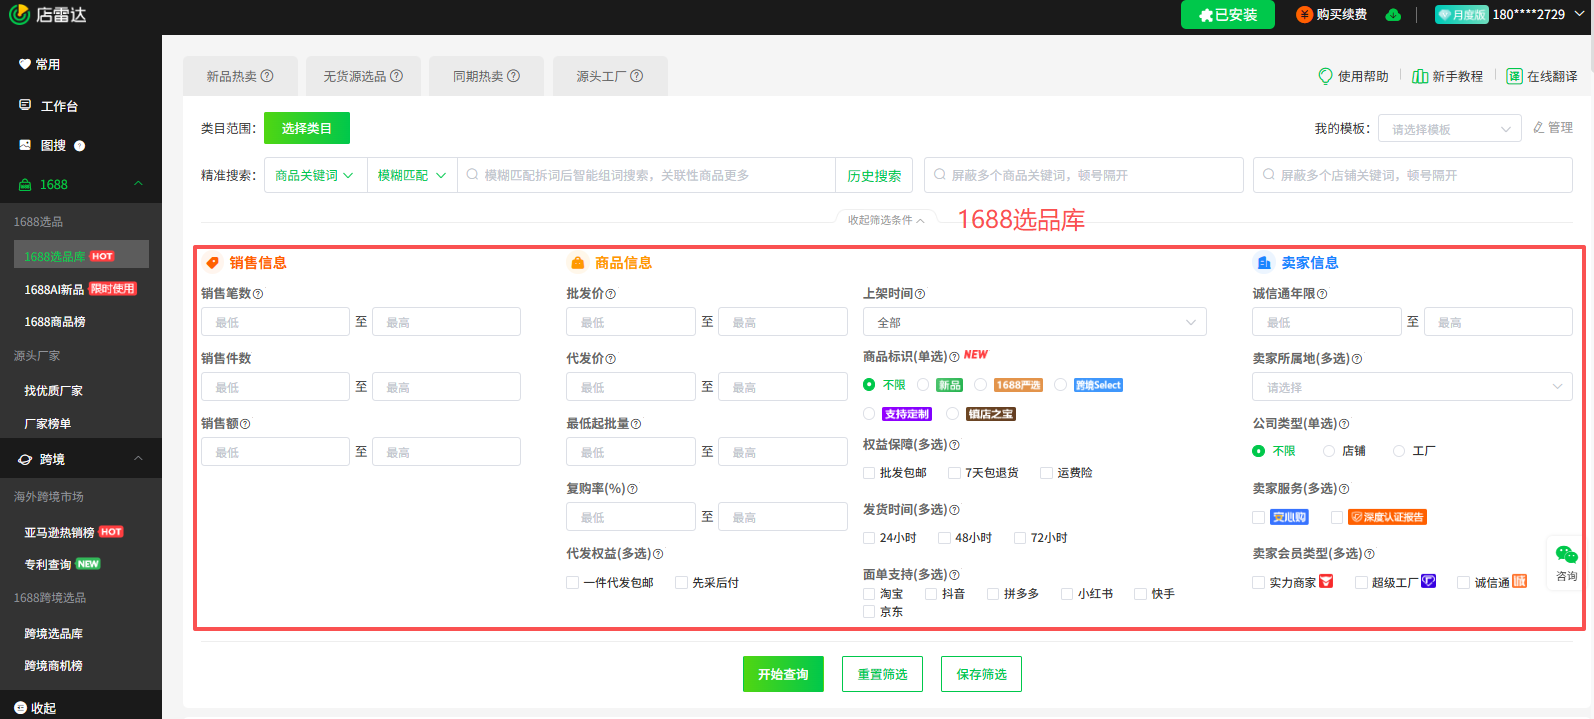Click the green 开始查询 button

point(783,674)
